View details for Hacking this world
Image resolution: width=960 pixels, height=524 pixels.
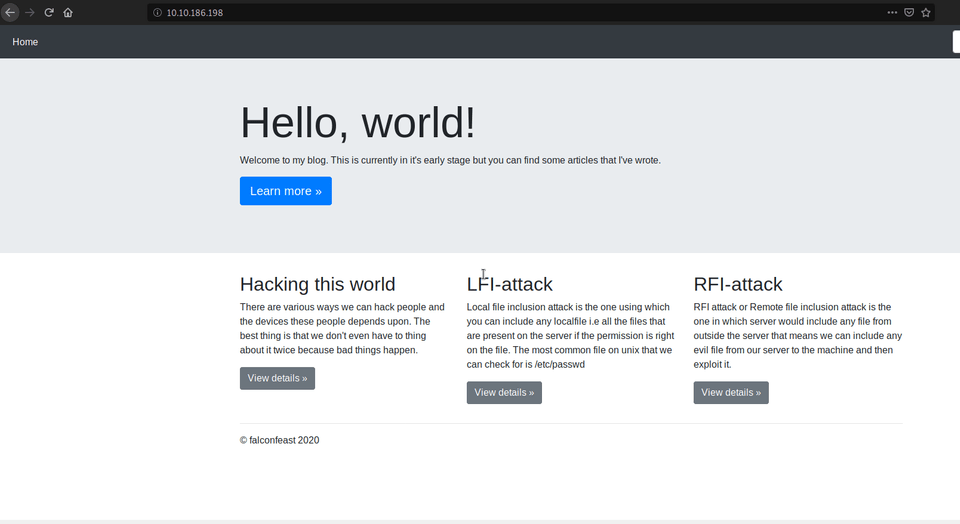(x=277, y=378)
